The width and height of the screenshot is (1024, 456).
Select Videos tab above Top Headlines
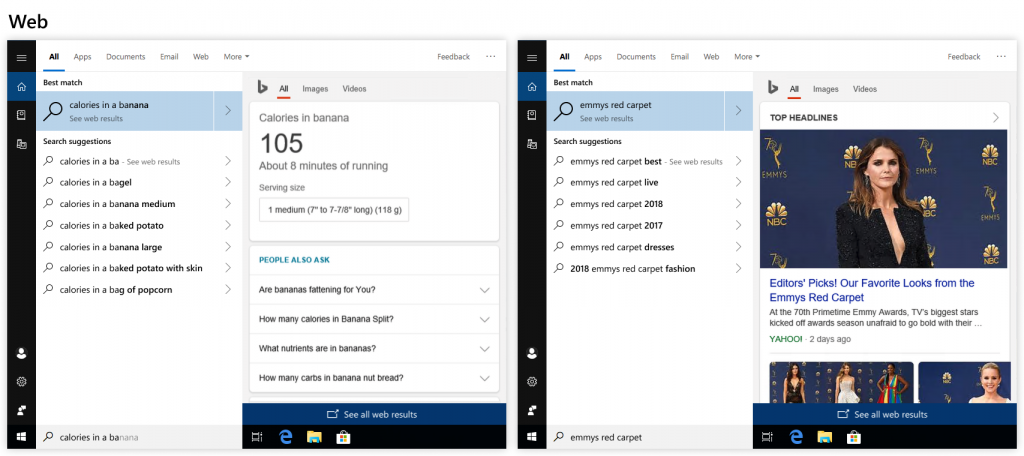(864, 89)
